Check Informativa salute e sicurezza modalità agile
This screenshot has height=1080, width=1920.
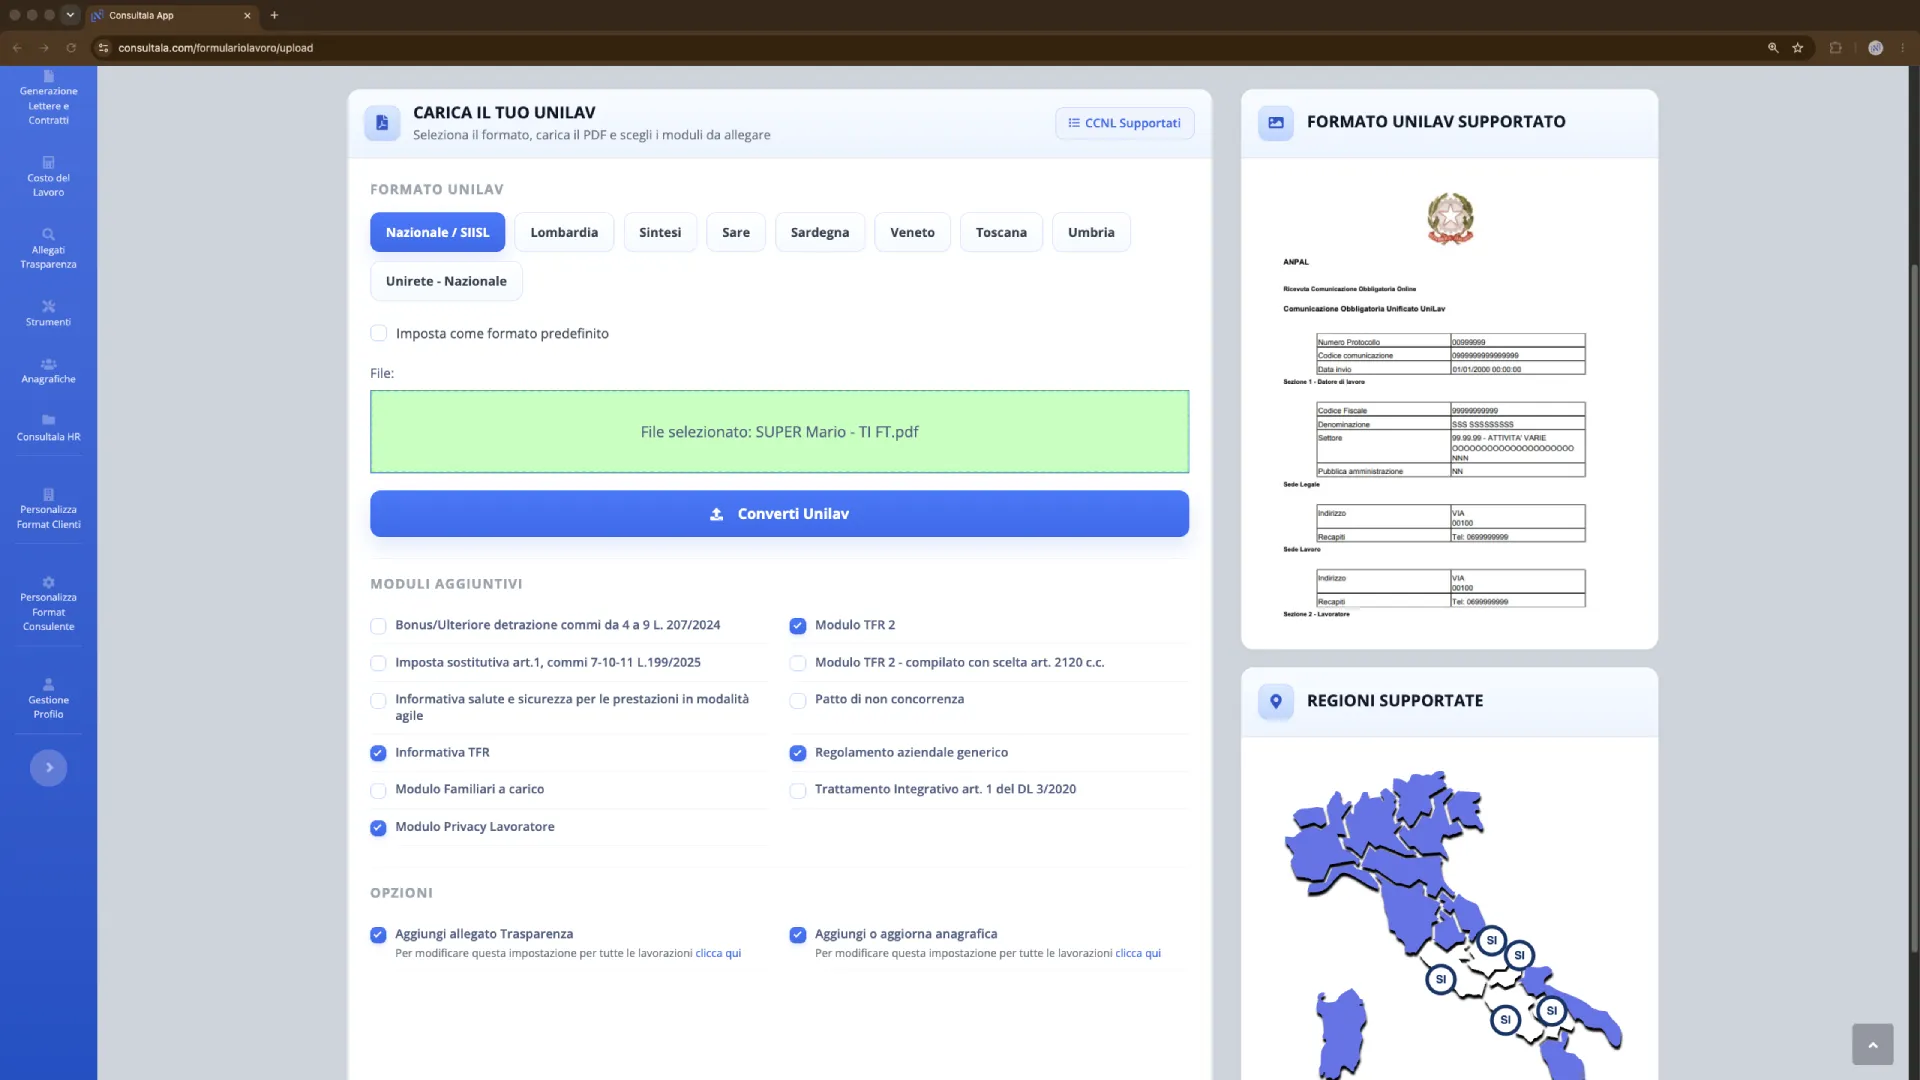click(x=378, y=701)
